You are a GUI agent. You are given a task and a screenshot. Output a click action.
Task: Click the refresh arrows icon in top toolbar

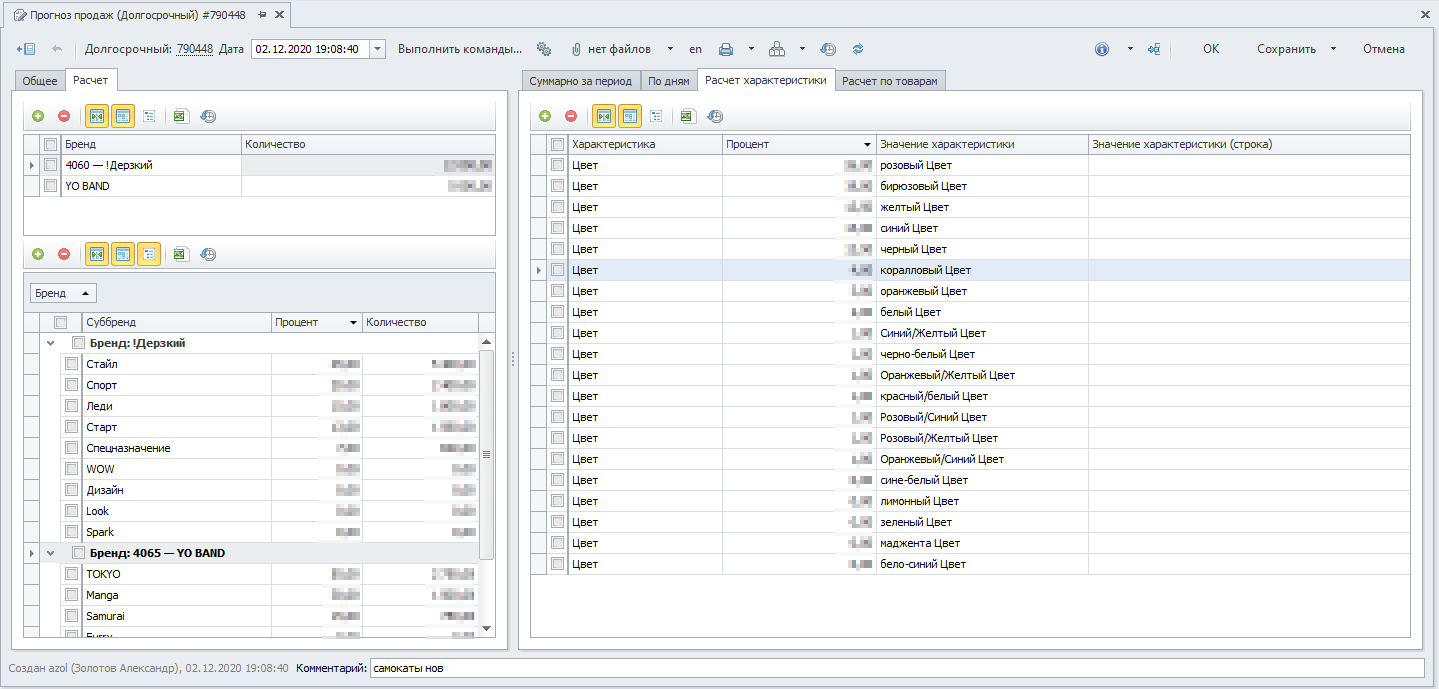(x=857, y=49)
